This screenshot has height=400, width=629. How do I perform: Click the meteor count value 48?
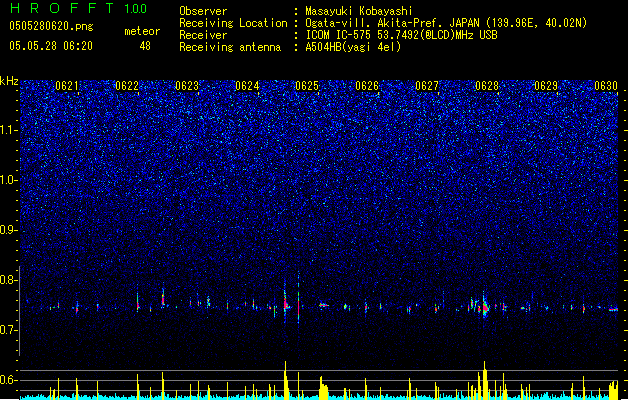click(x=145, y=46)
